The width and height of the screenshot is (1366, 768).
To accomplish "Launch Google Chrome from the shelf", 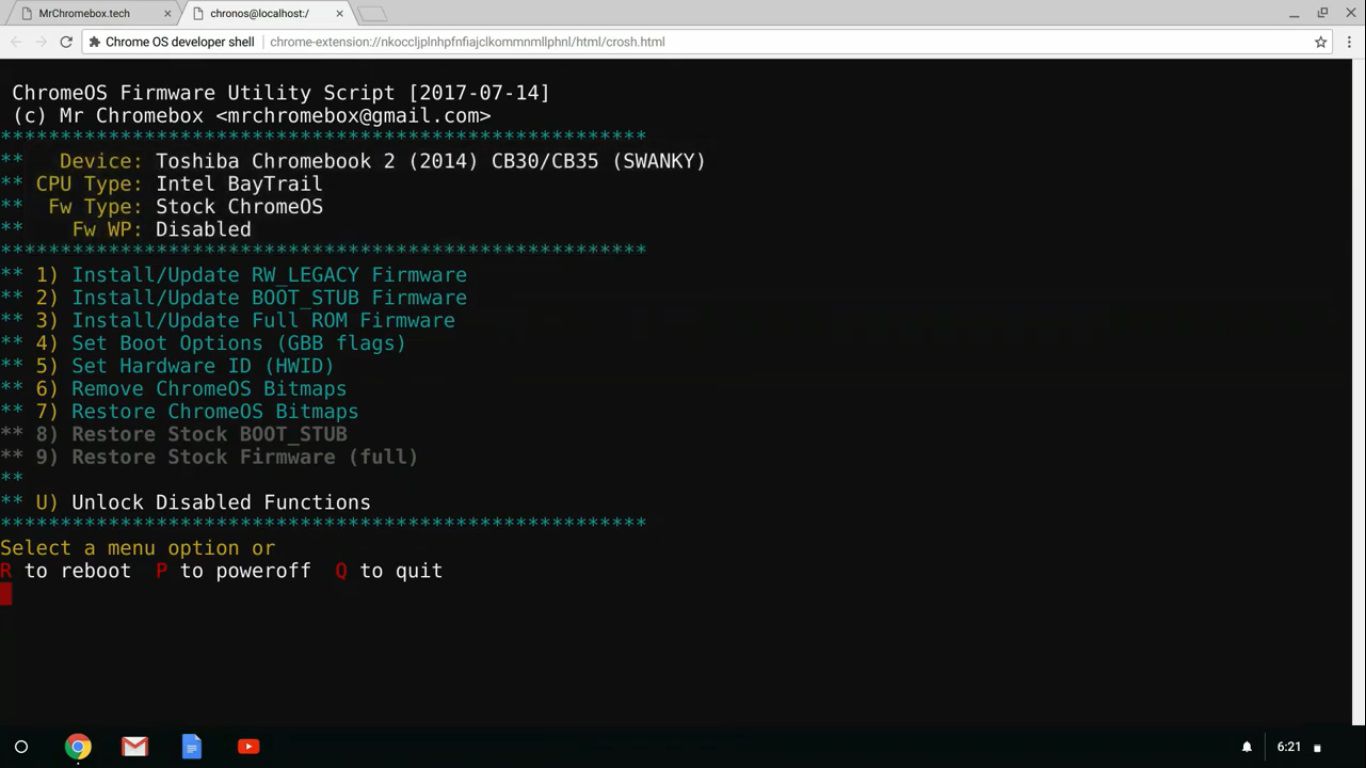I will pyautogui.click(x=78, y=747).
